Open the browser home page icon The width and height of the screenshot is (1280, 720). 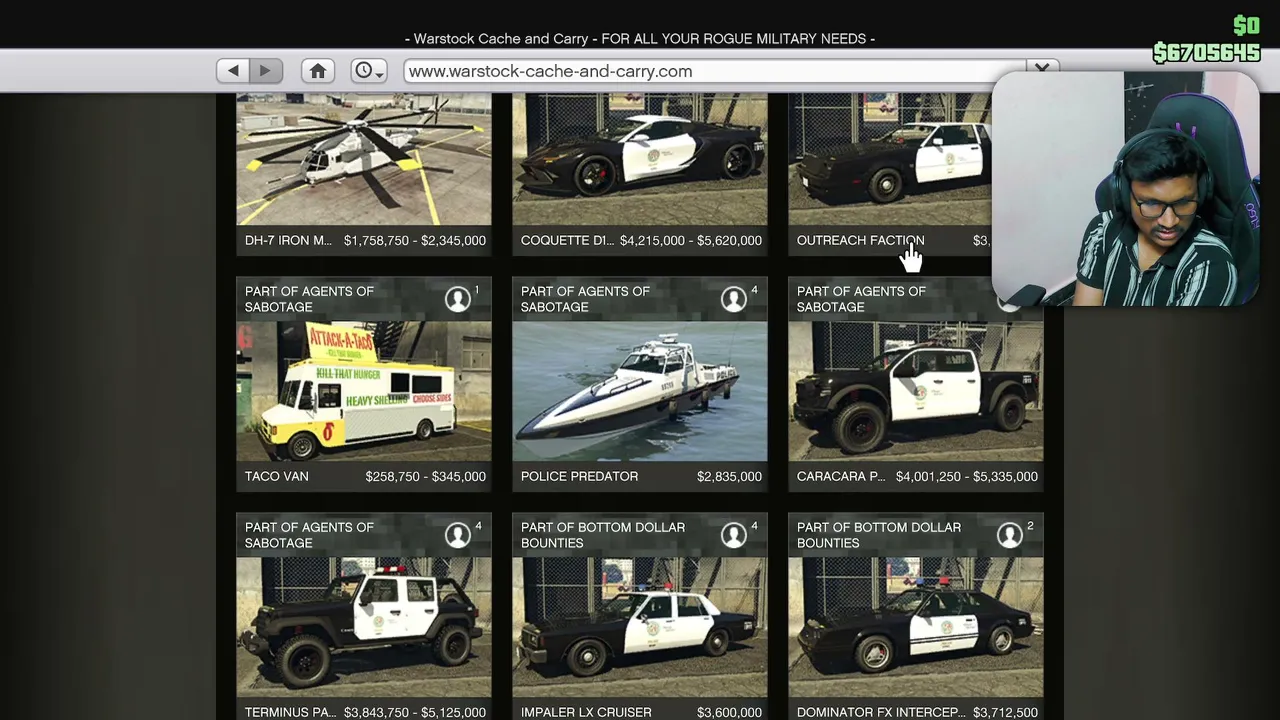click(x=318, y=71)
